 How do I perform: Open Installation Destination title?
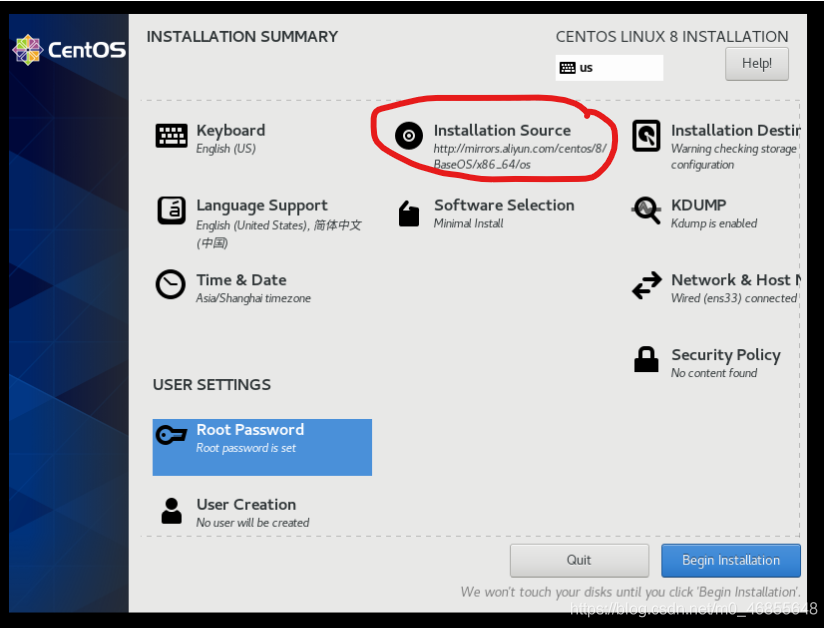click(736, 130)
